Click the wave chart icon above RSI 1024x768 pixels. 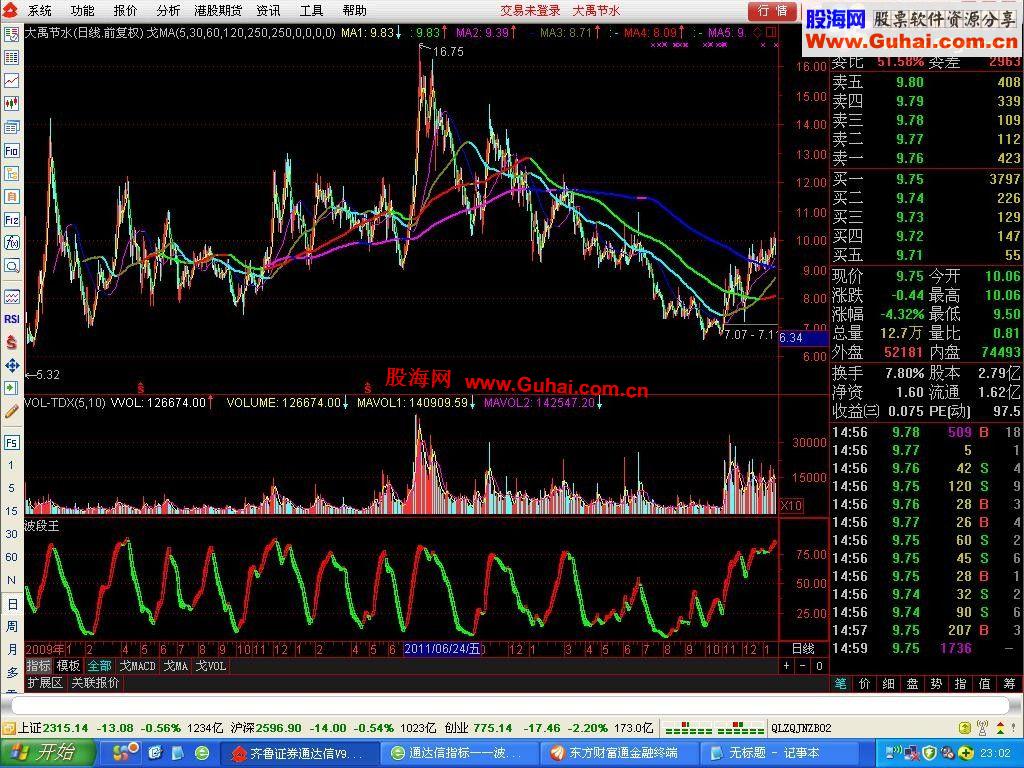click(11, 296)
